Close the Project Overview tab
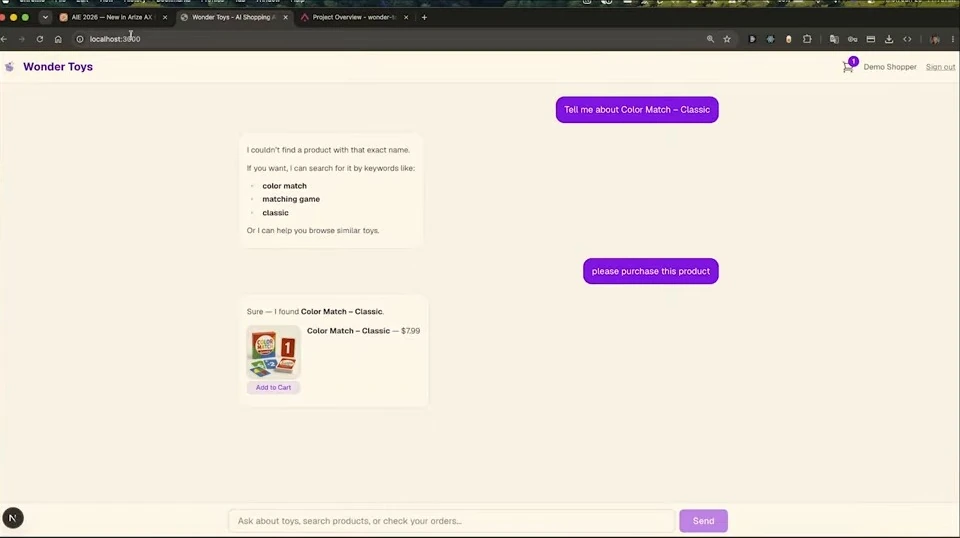Image resolution: width=960 pixels, height=538 pixels. [406, 17]
